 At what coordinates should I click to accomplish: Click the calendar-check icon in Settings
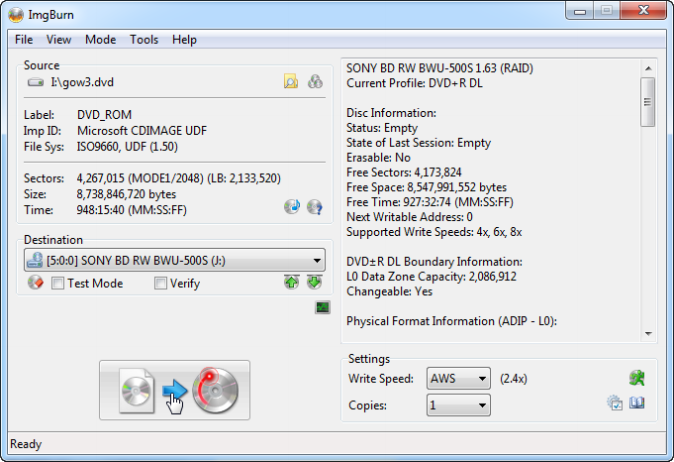click(x=615, y=404)
